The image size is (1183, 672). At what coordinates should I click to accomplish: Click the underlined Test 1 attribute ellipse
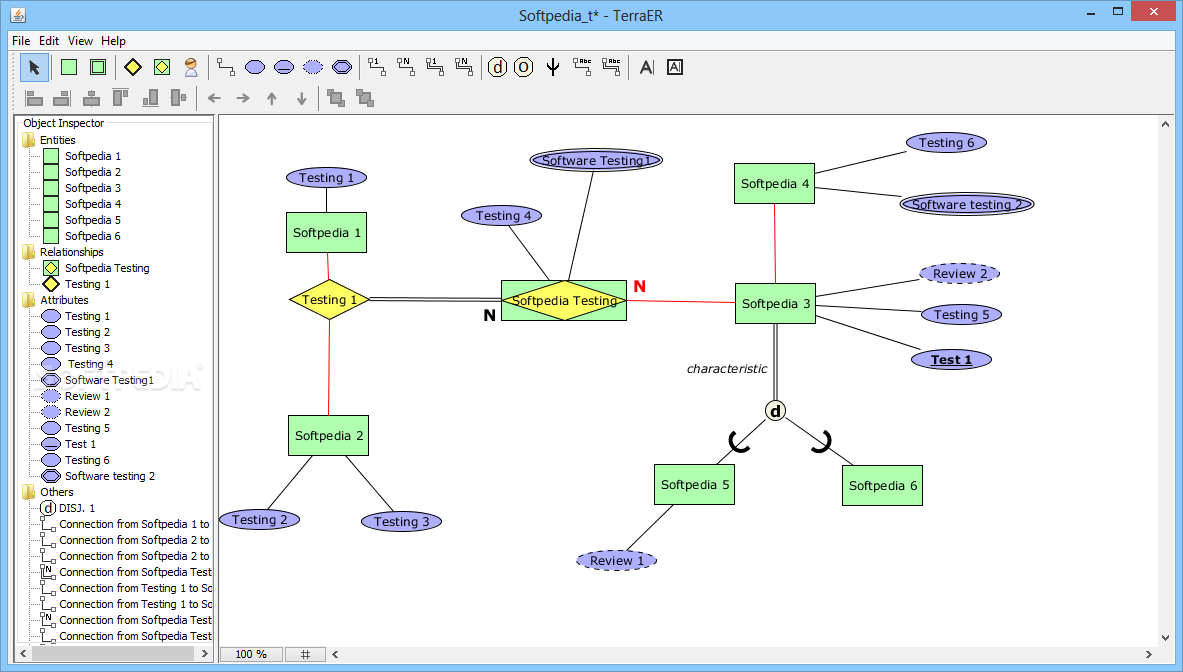click(x=951, y=360)
